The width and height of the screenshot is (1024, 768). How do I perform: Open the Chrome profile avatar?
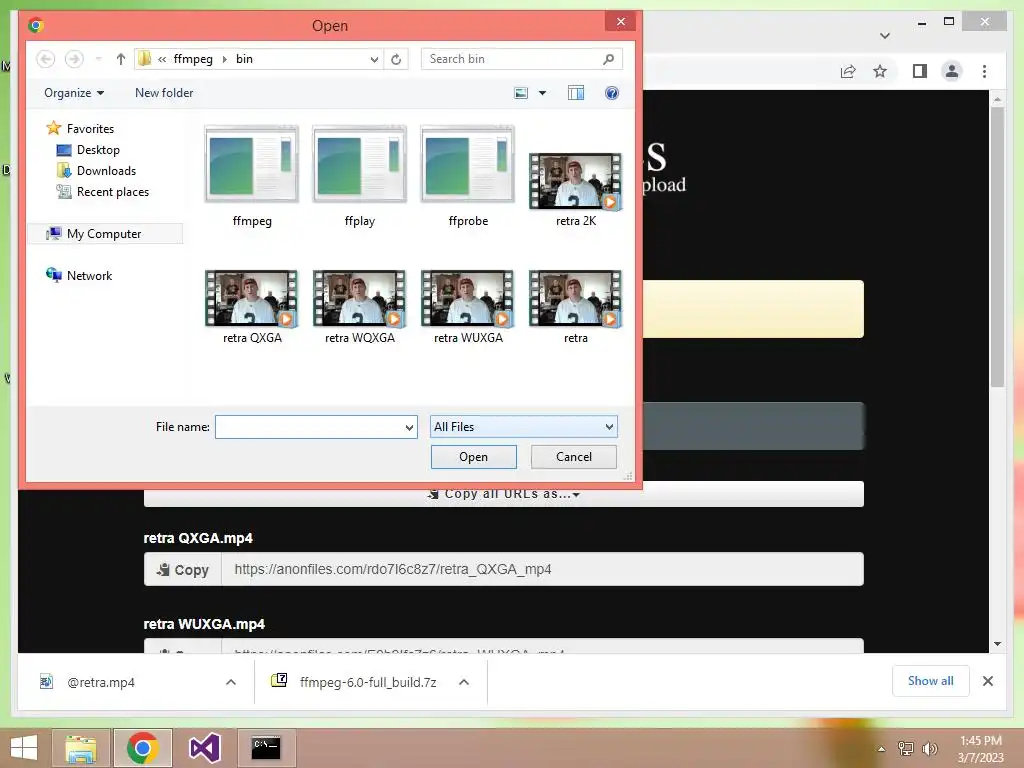[952, 71]
